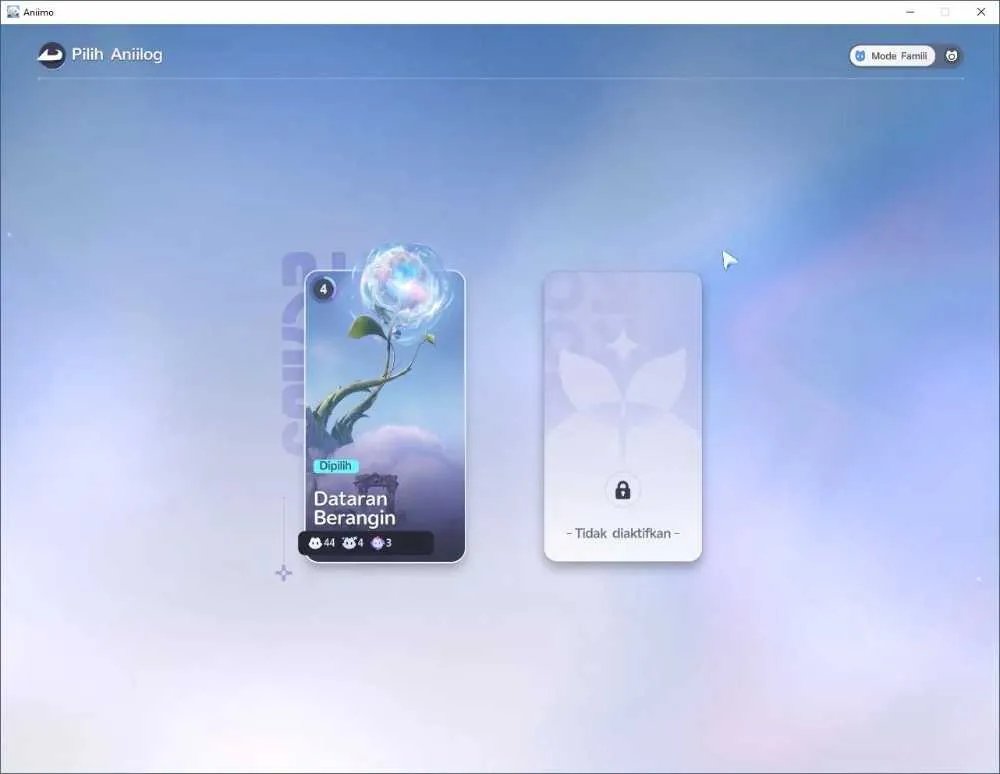Click the purple creature icon showing 3
1000x774 pixels.
point(378,543)
